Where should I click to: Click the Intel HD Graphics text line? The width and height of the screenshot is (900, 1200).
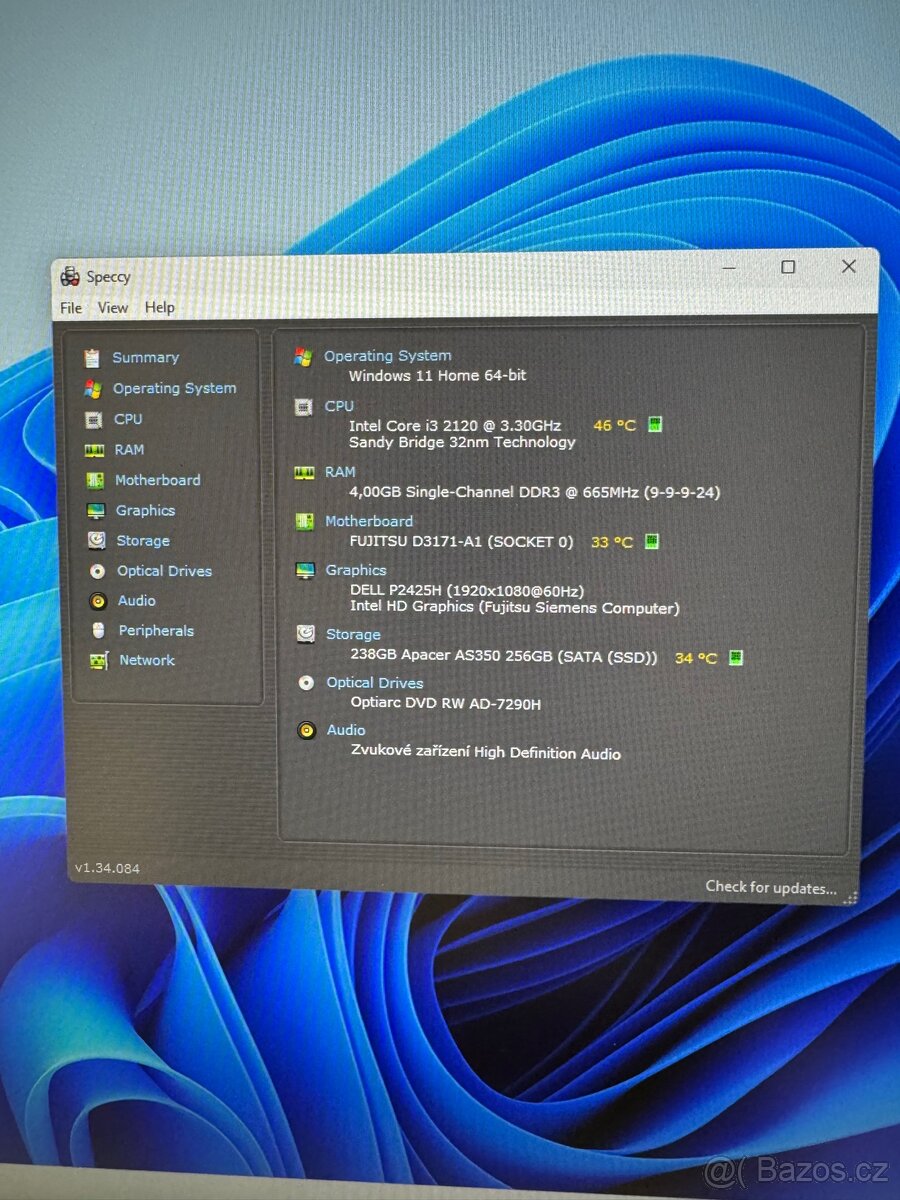(x=515, y=608)
